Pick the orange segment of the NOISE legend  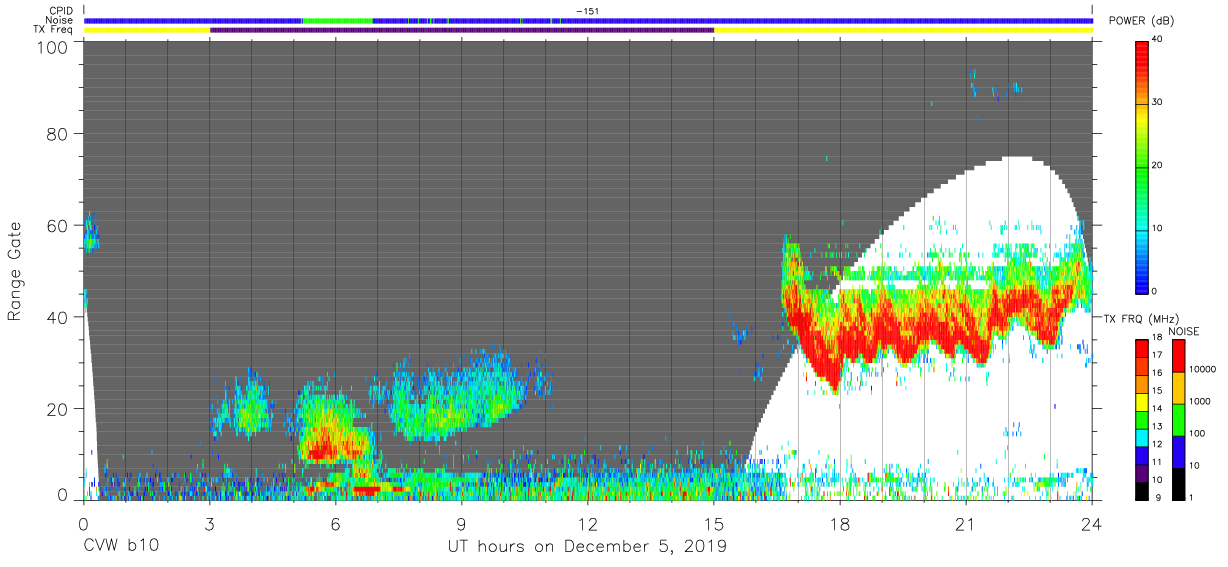(x=1177, y=388)
